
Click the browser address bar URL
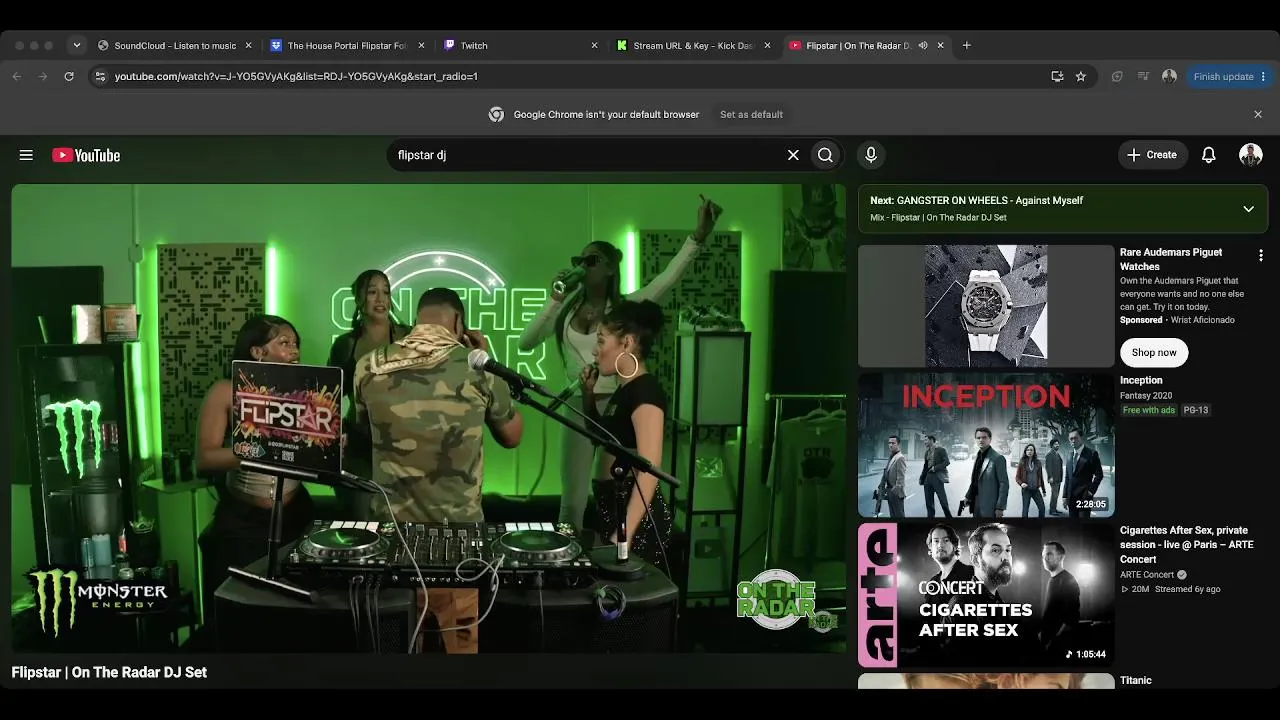coord(296,76)
